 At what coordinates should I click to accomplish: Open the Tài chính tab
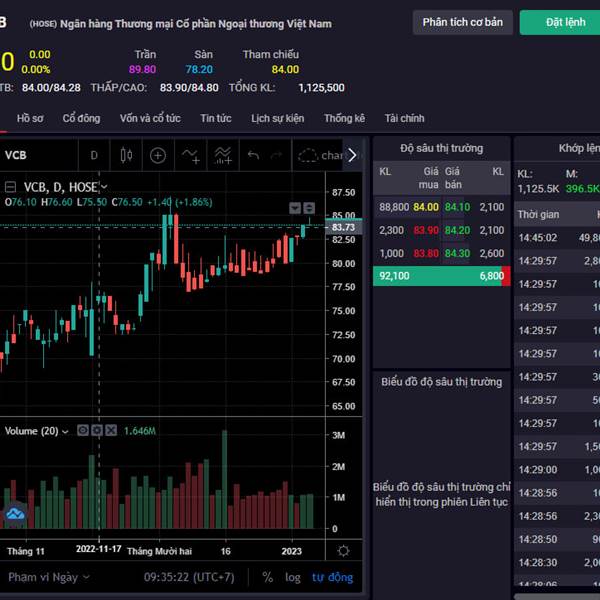tap(404, 118)
